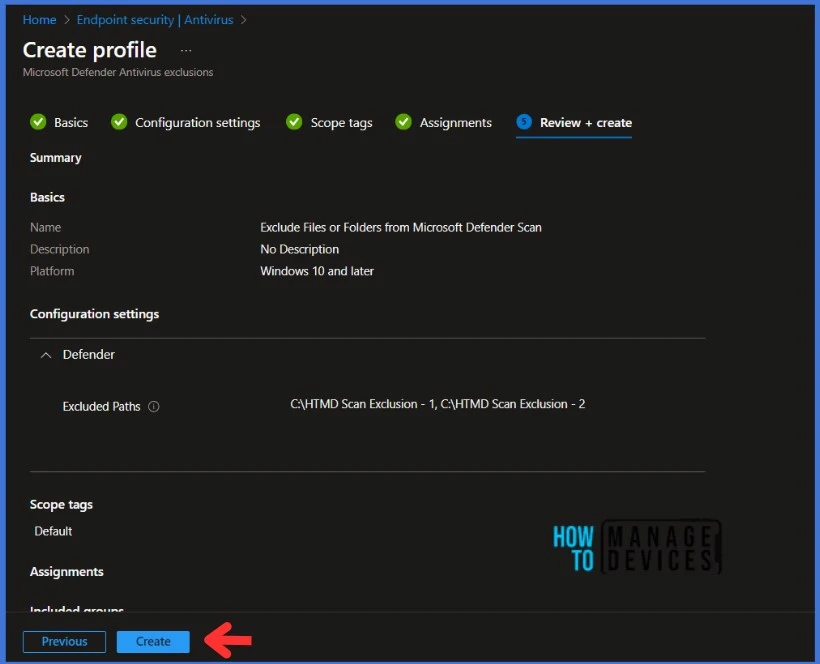Viewport: 820px width, 664px height.
Task: Click the Summary heading
Action: click(55, 158)
